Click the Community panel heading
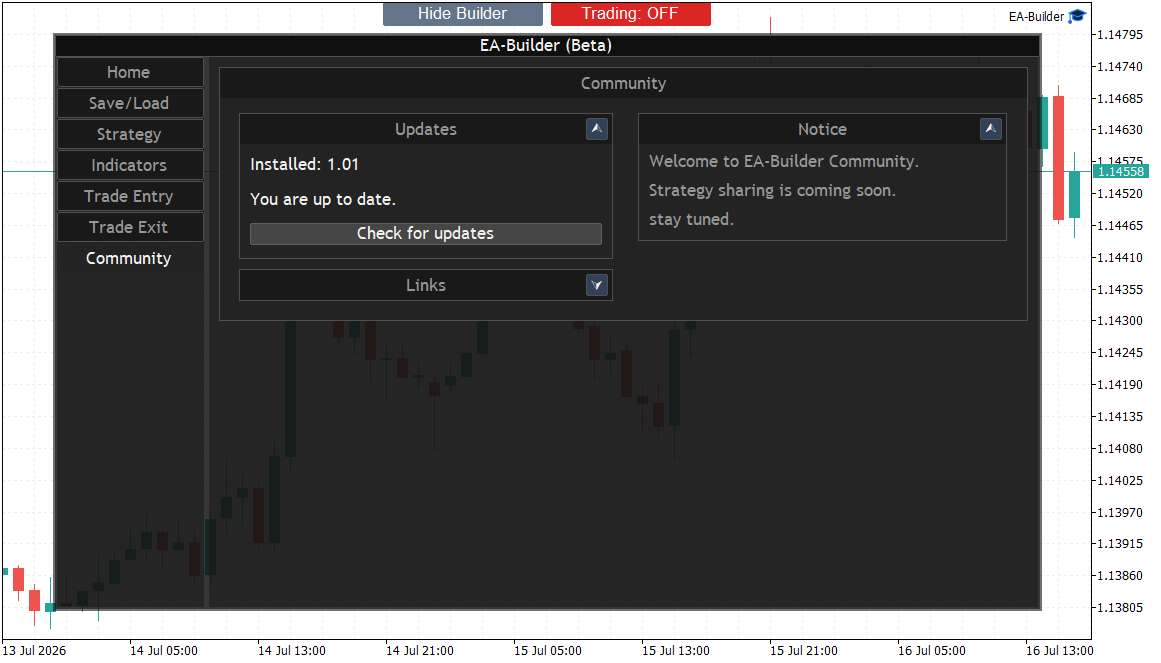1161x663 pixels. pyautogui.click(x=623, y=84)
